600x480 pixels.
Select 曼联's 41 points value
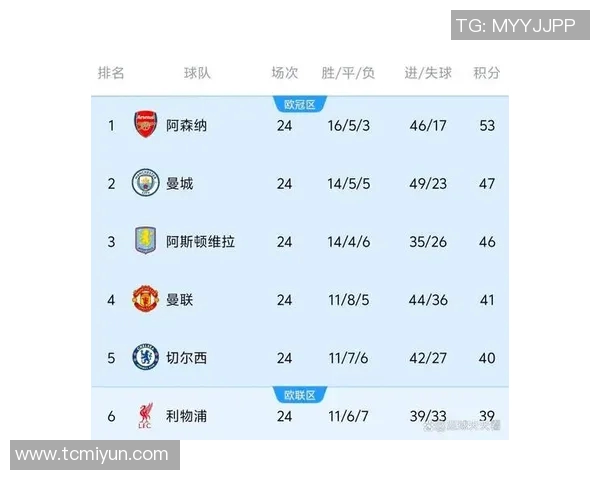487,300
